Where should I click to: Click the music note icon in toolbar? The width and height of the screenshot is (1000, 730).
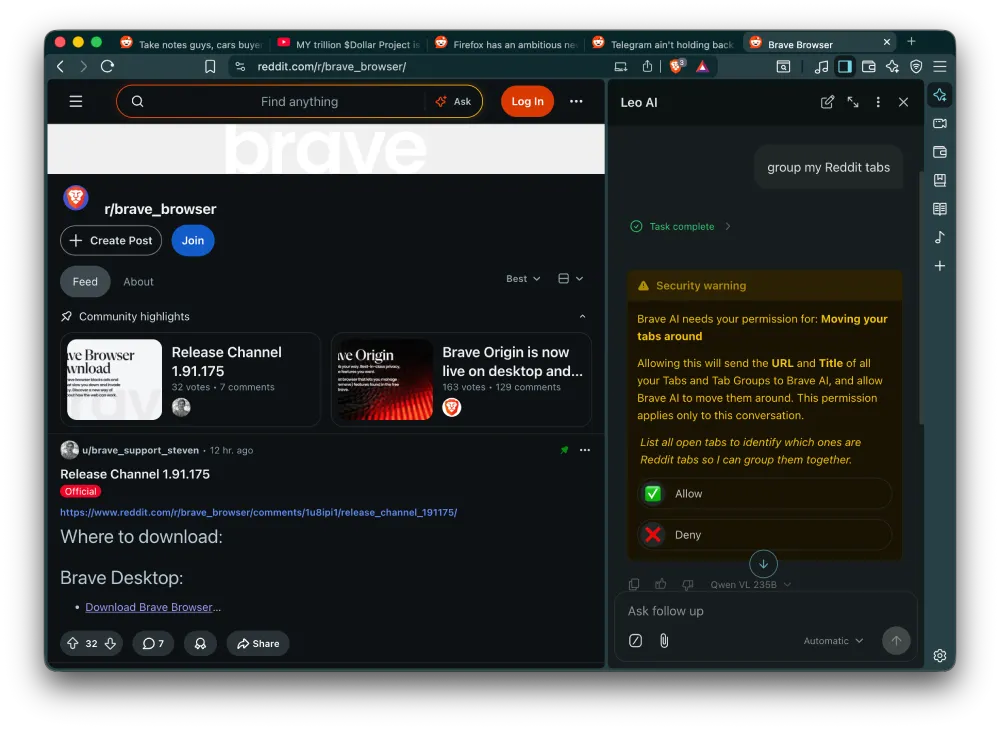tap(821, 66)
